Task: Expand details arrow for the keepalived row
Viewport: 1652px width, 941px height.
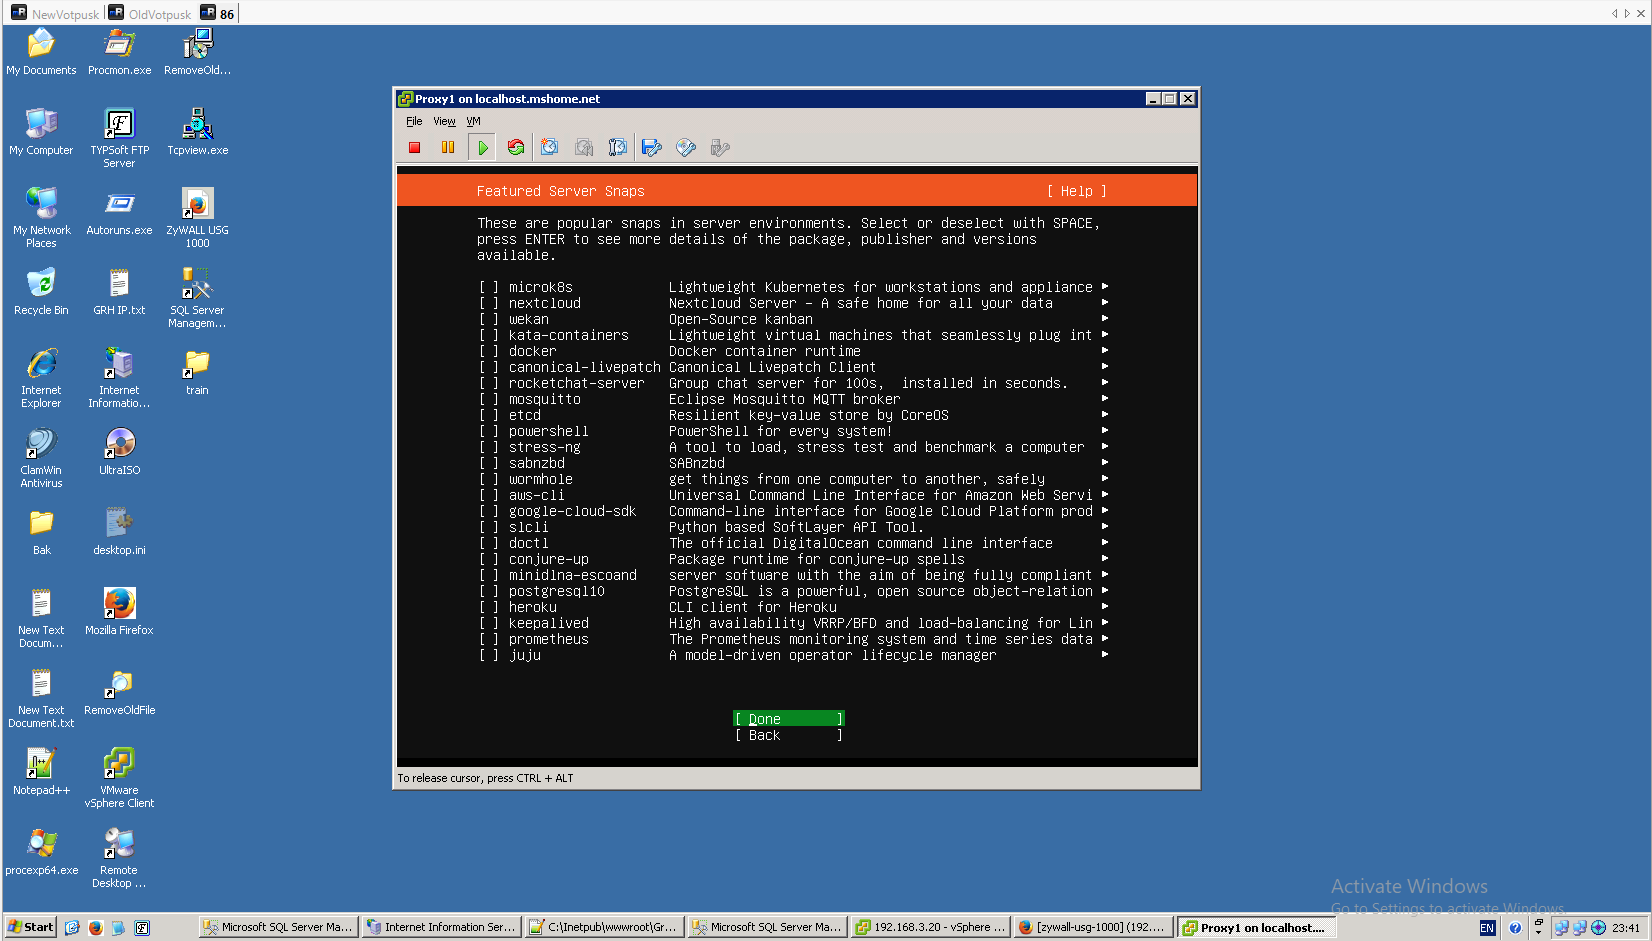Action: point(1105,623)
